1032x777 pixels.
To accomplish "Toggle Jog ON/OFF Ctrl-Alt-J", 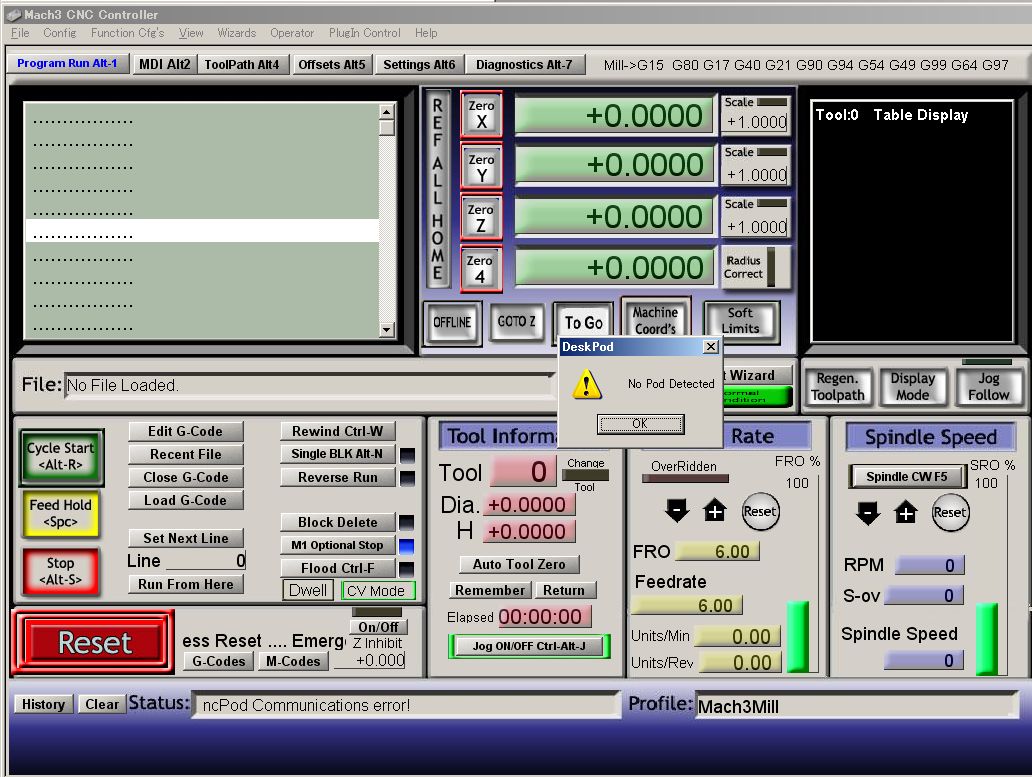I will [529, 646].
